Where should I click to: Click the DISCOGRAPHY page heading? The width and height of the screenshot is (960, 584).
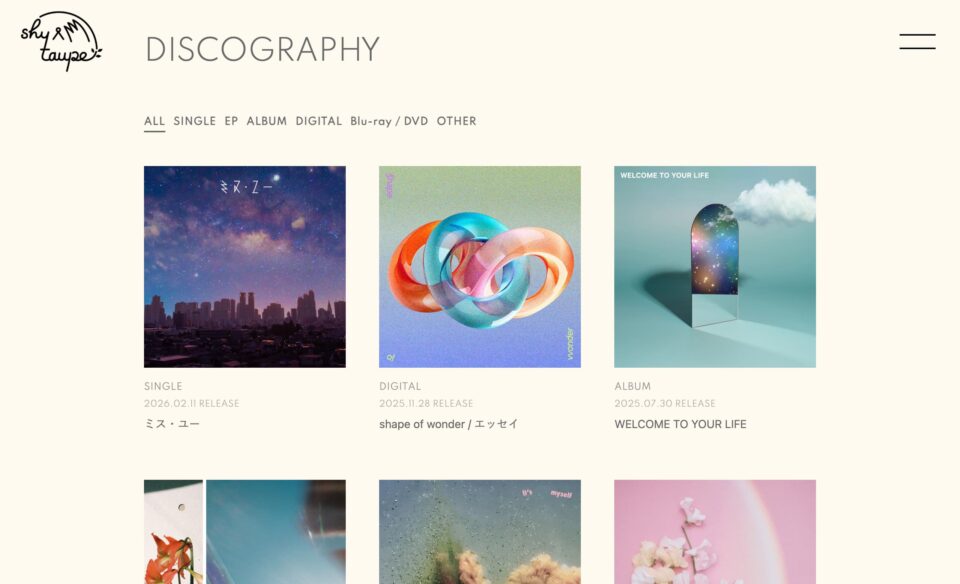[263, 49]
